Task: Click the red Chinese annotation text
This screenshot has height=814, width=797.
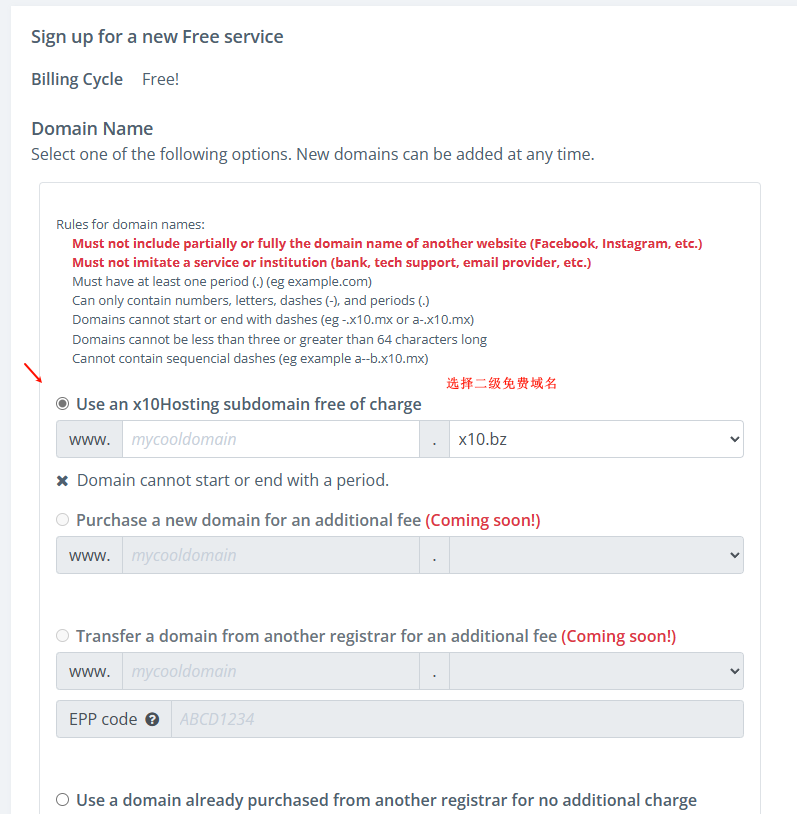Action: click(501, 383)
